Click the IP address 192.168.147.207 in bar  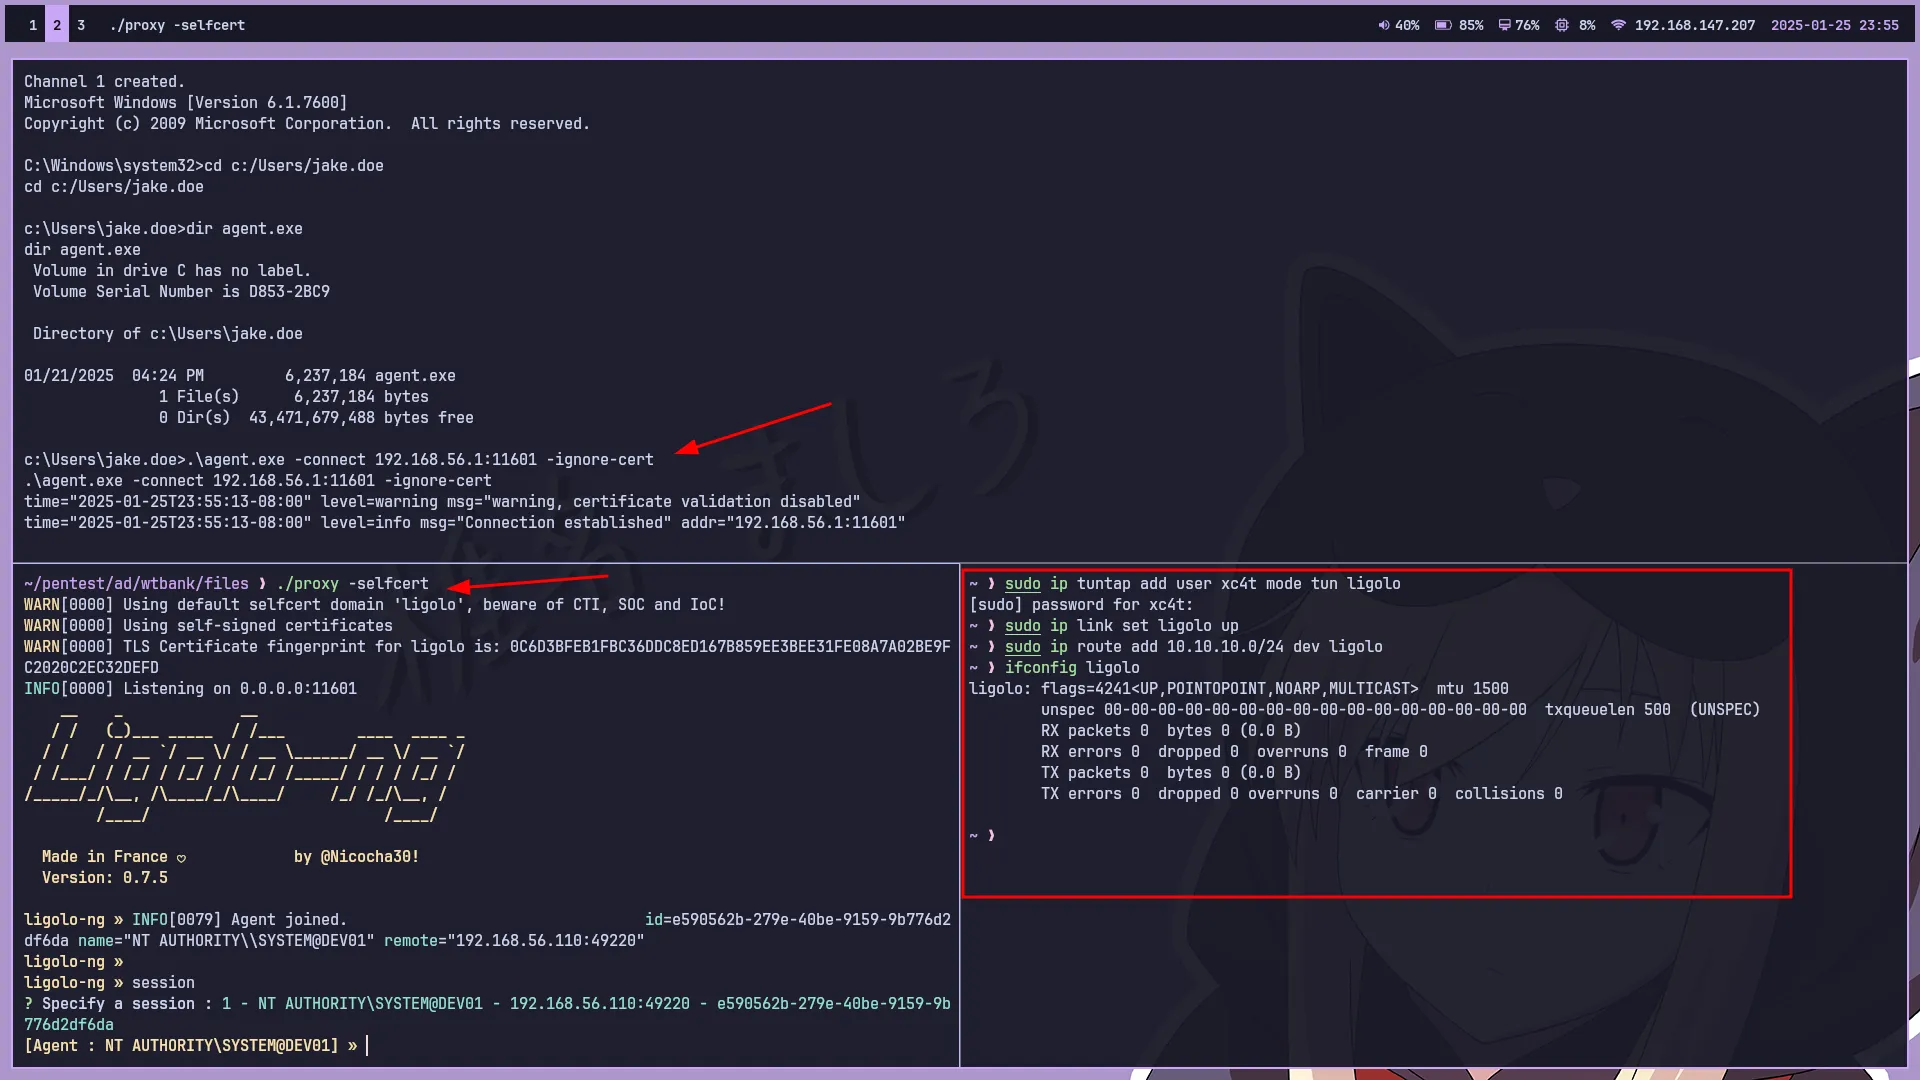coord(1694,25)
